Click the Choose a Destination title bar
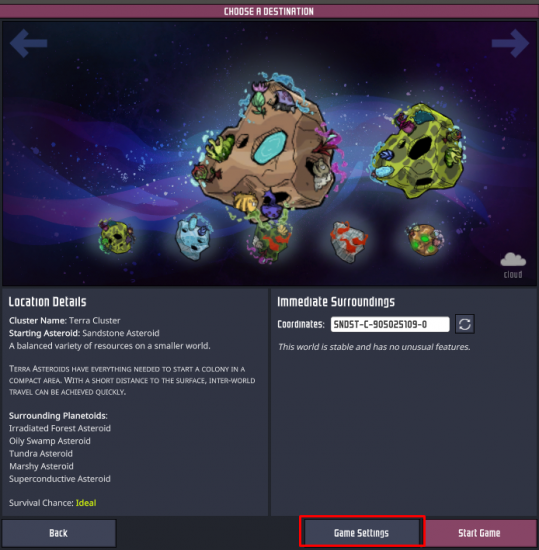Screen dimensions: 539x550 (x=269, y=11)
